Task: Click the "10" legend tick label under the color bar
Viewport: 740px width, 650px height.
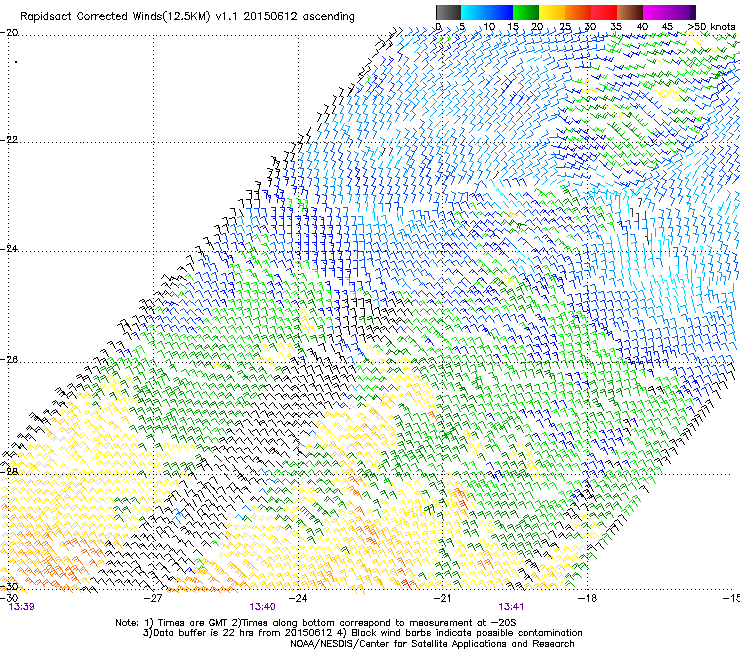Action: 489,27
